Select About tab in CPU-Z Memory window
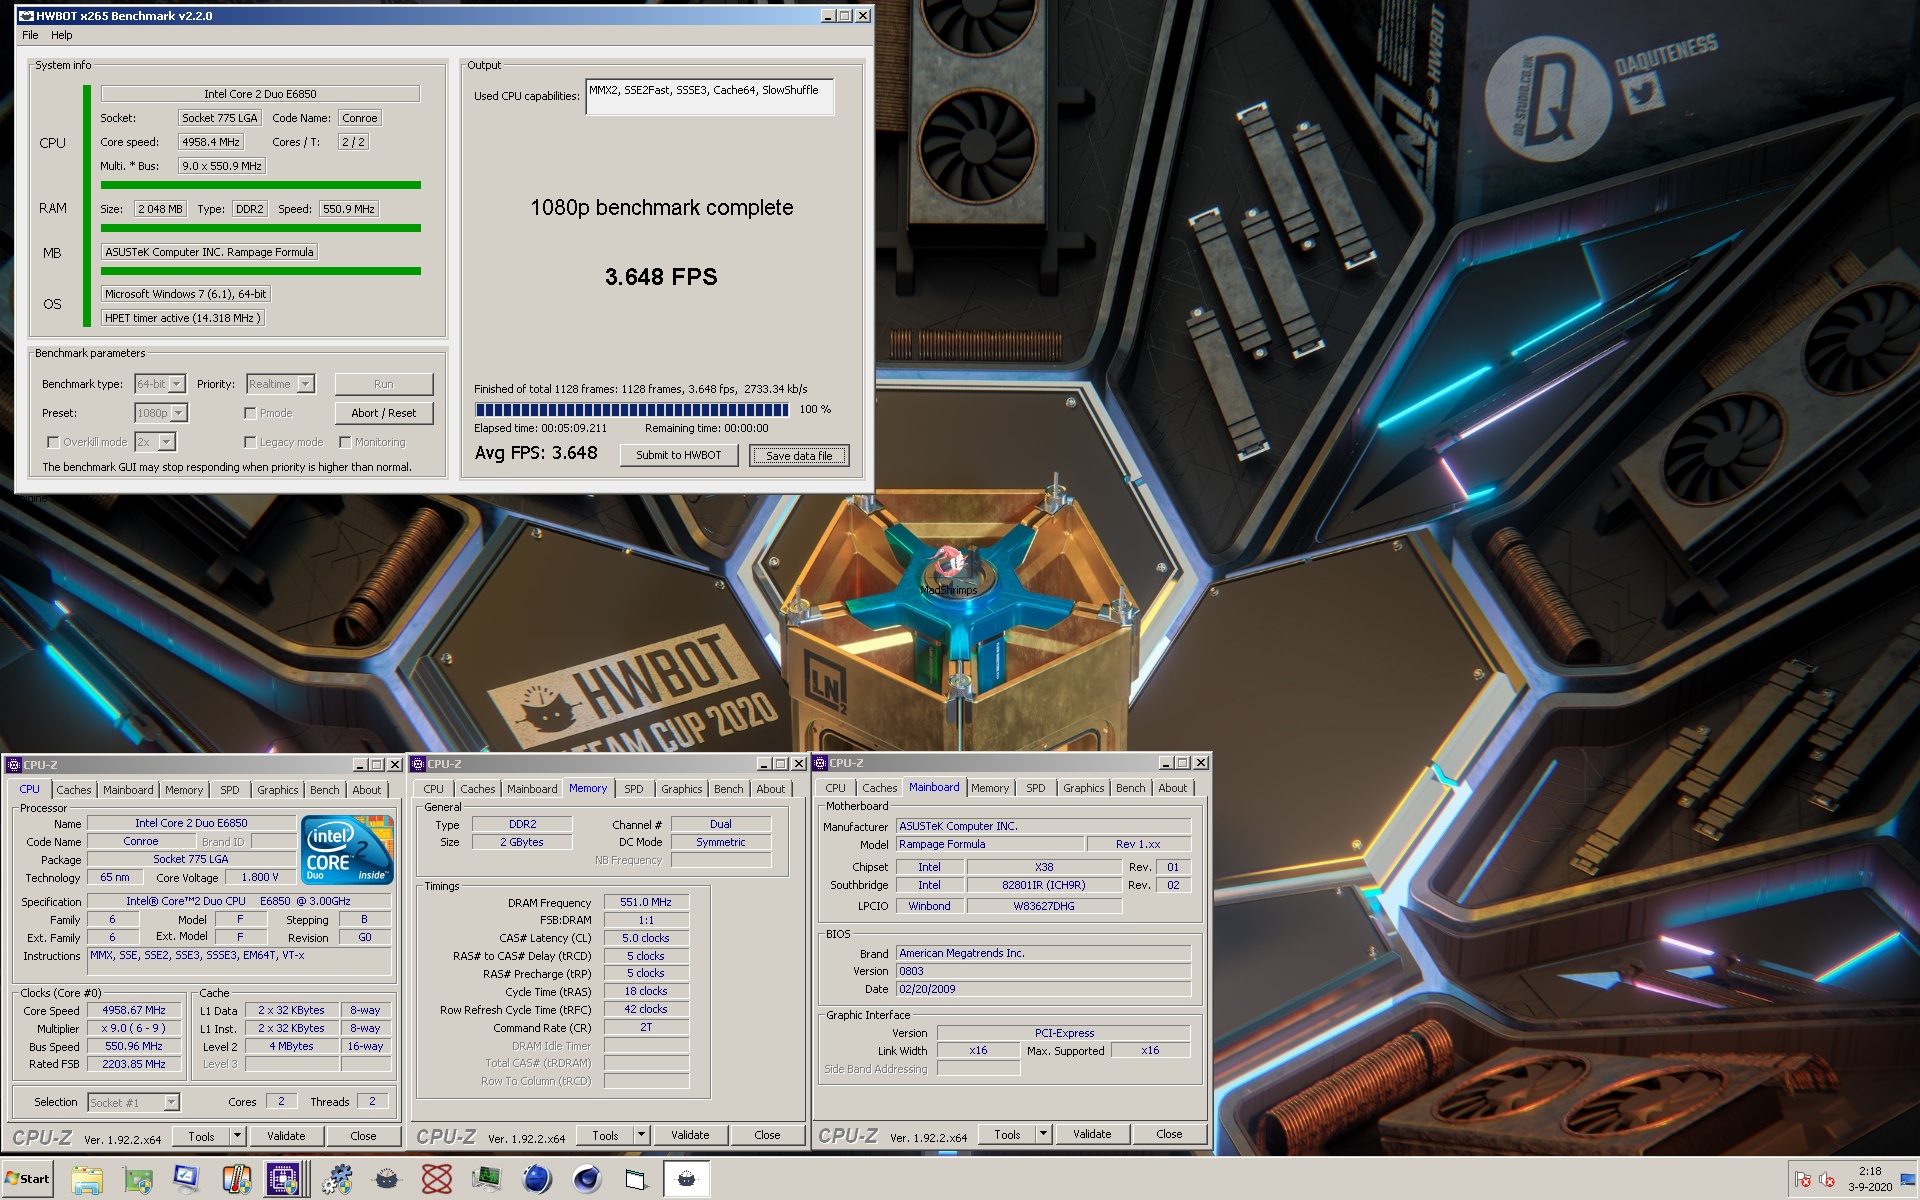The width and height of the screenshot is (1920, 1200). (x=770, y=789)
